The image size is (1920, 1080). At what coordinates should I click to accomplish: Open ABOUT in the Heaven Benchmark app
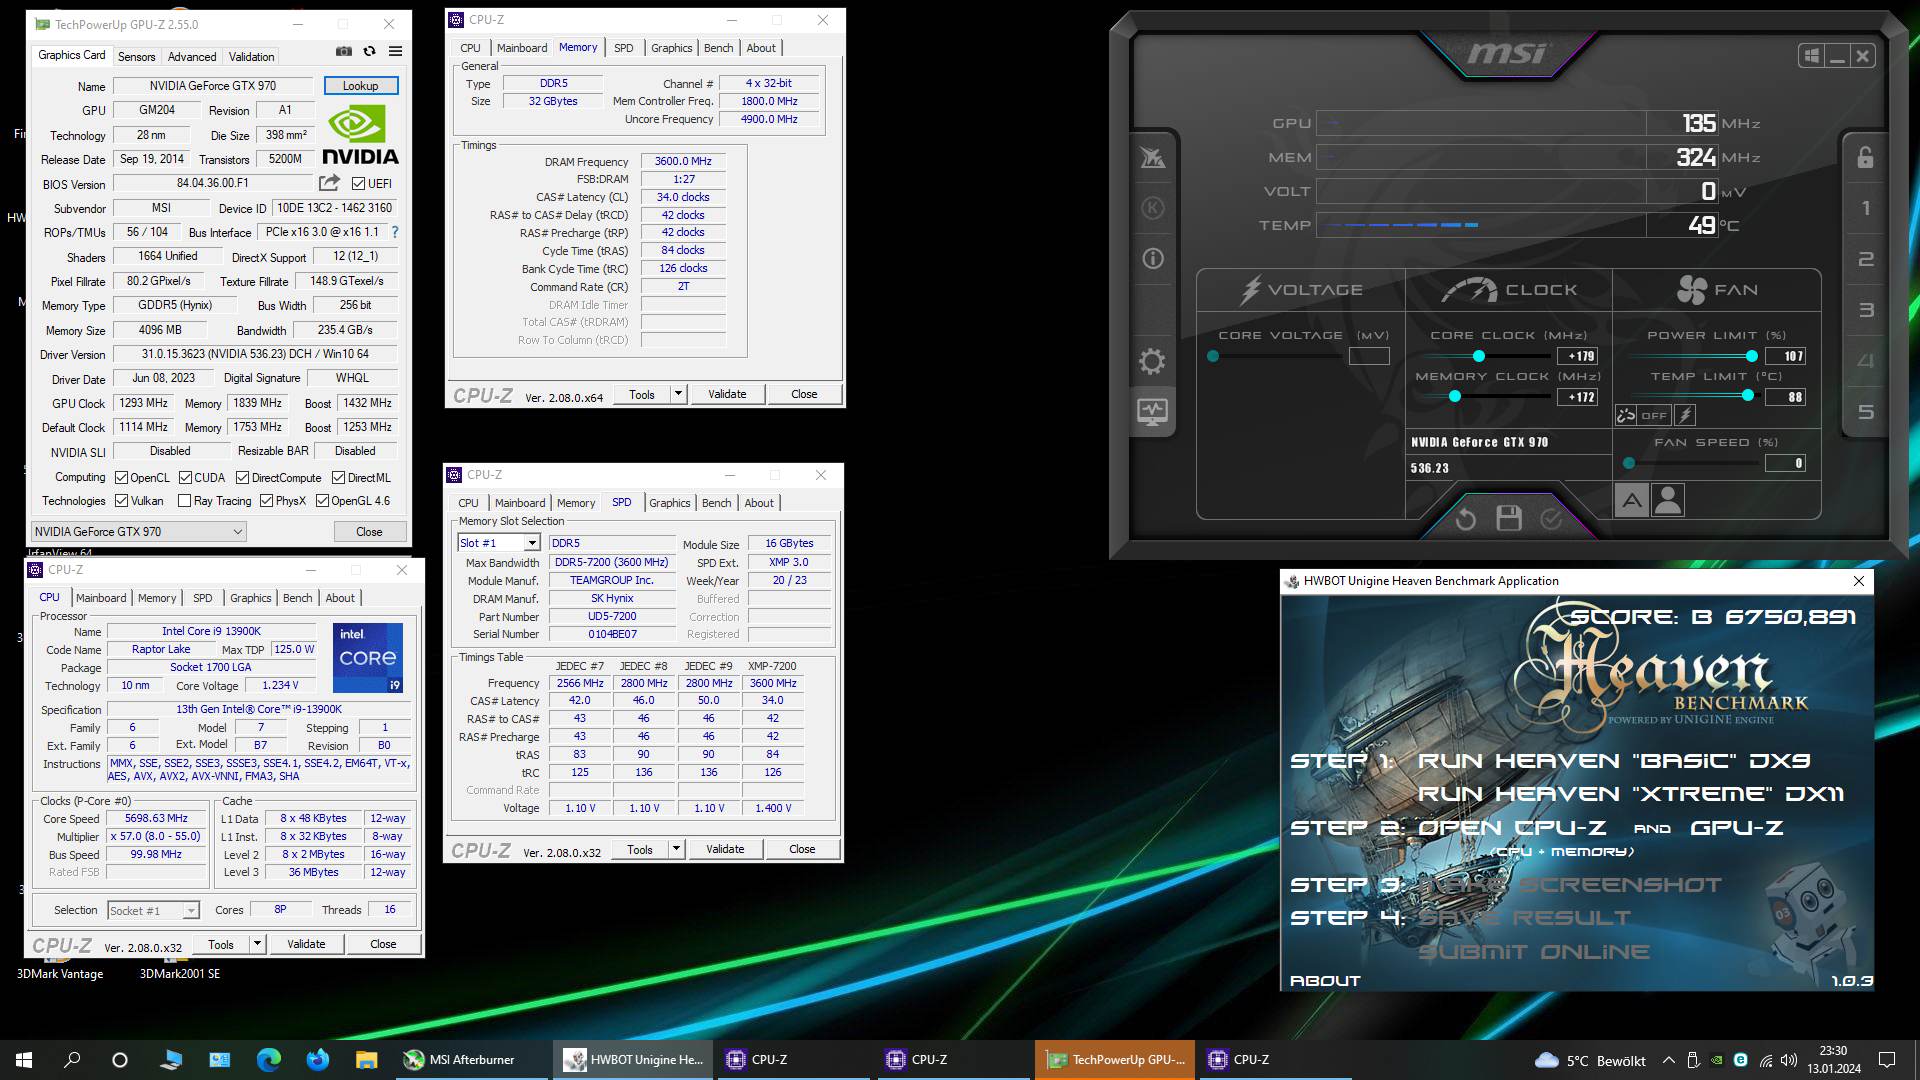(1325, 981)
